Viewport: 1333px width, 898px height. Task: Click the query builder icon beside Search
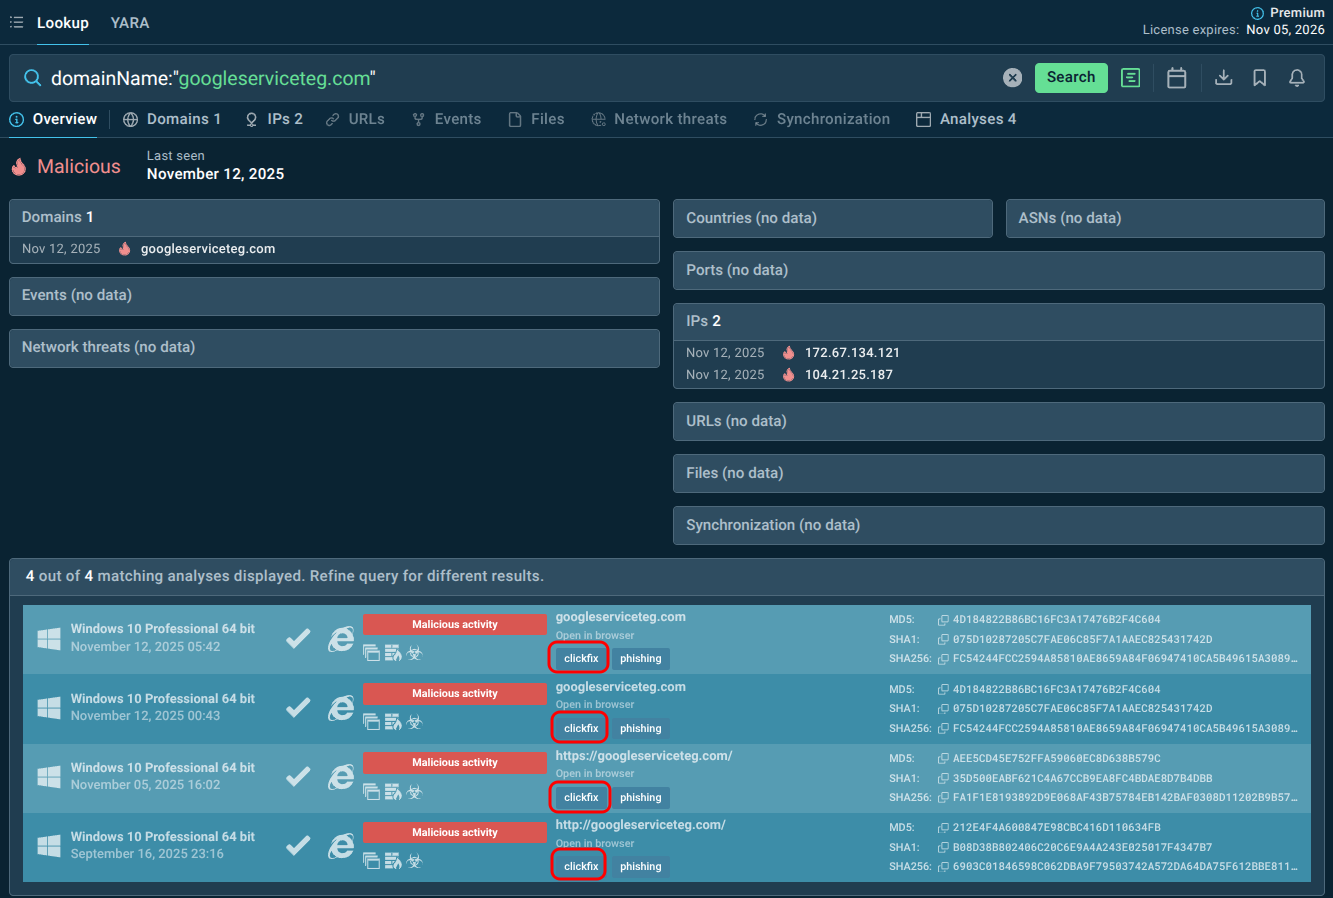pyautogui.click(x=1131, y=78)
